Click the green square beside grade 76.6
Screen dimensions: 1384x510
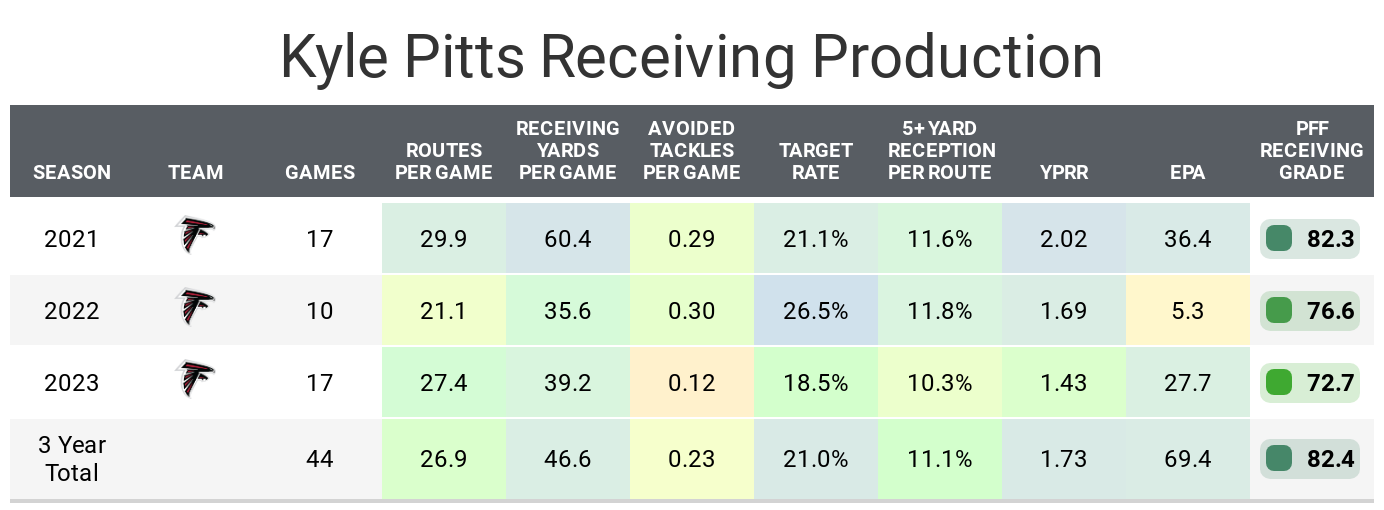1278,310
